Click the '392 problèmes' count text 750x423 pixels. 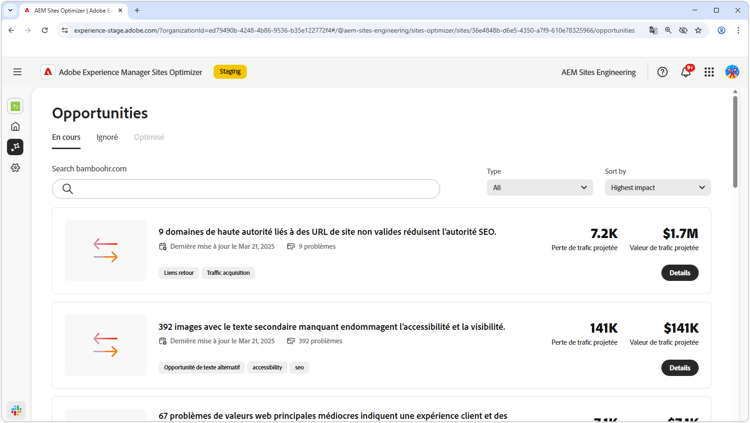click(320, 341)
